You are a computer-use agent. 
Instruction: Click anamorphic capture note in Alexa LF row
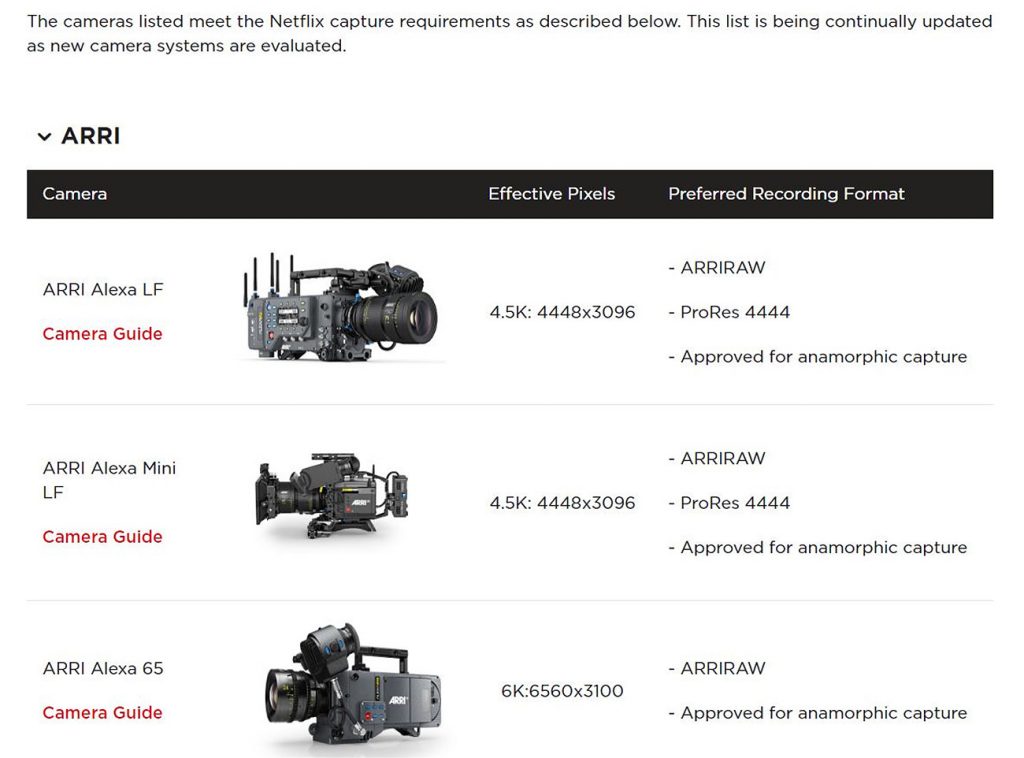point(818,357)
